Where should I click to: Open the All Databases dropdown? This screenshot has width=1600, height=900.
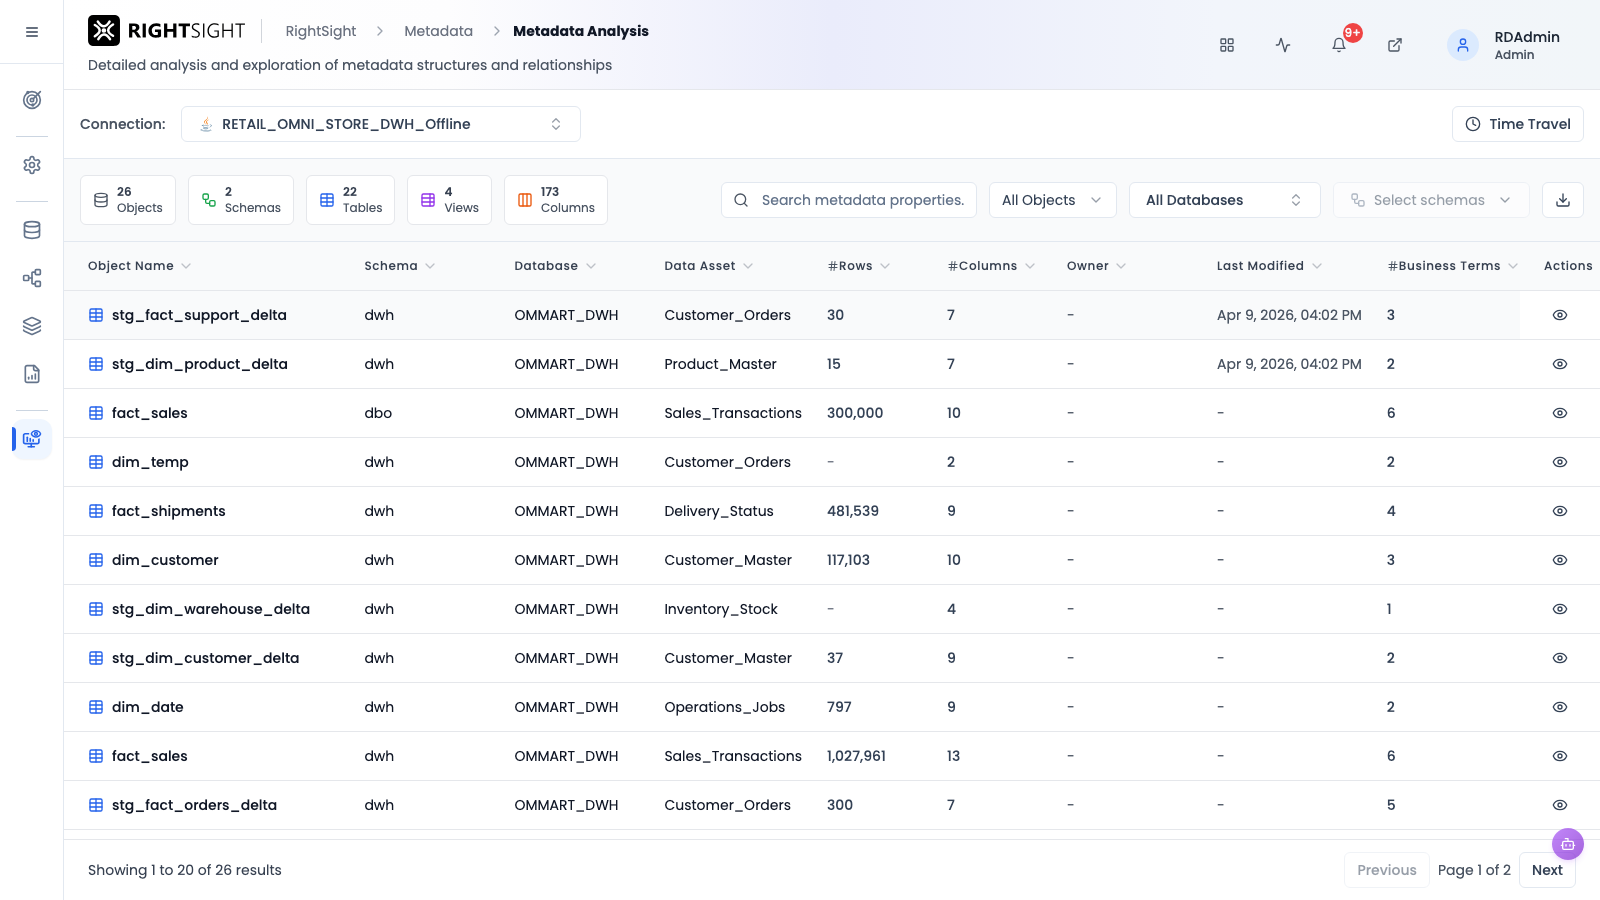(1225, 200)
